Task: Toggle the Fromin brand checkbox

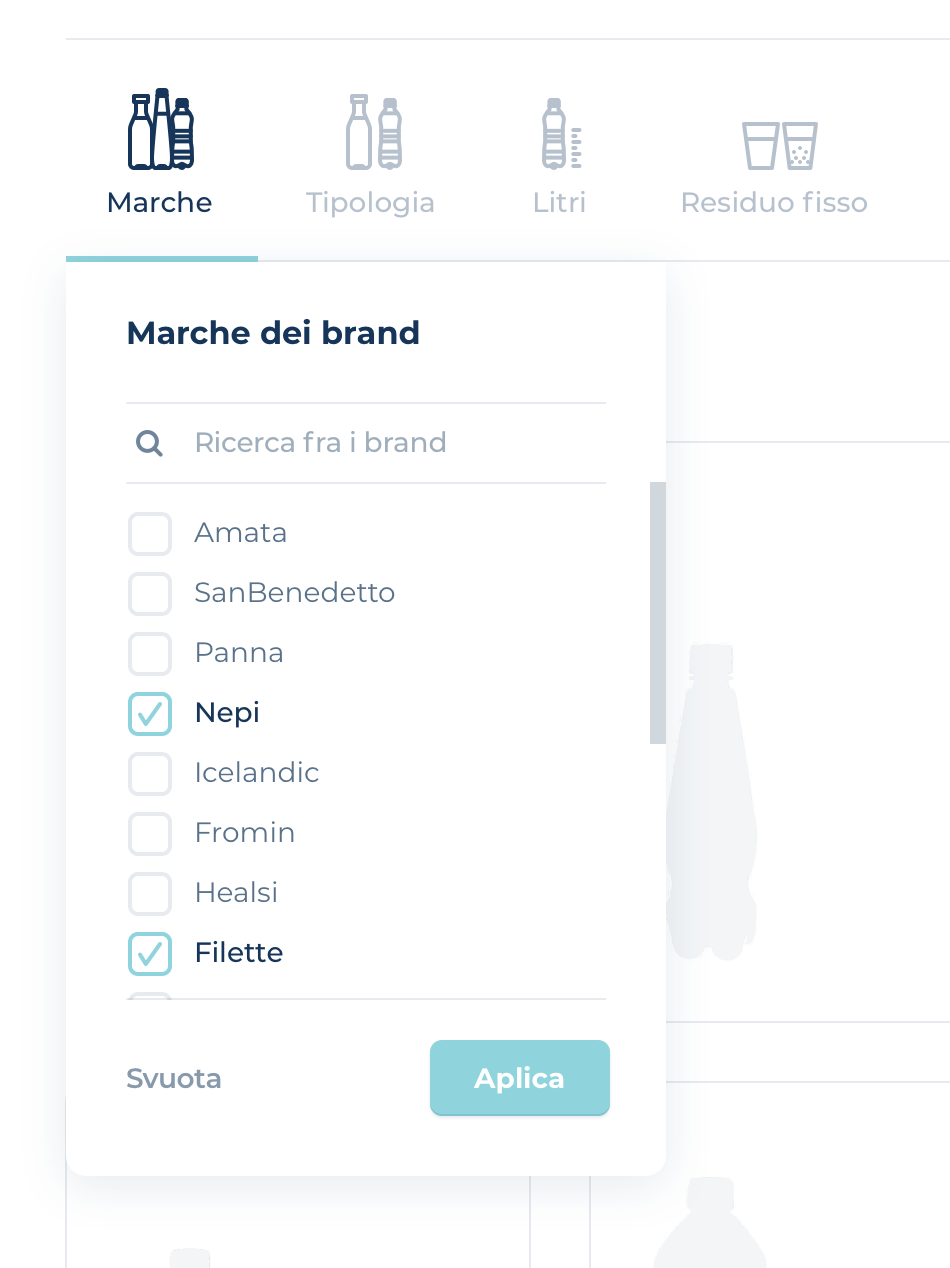Action: pyautogui.click(x=150, y=833)
